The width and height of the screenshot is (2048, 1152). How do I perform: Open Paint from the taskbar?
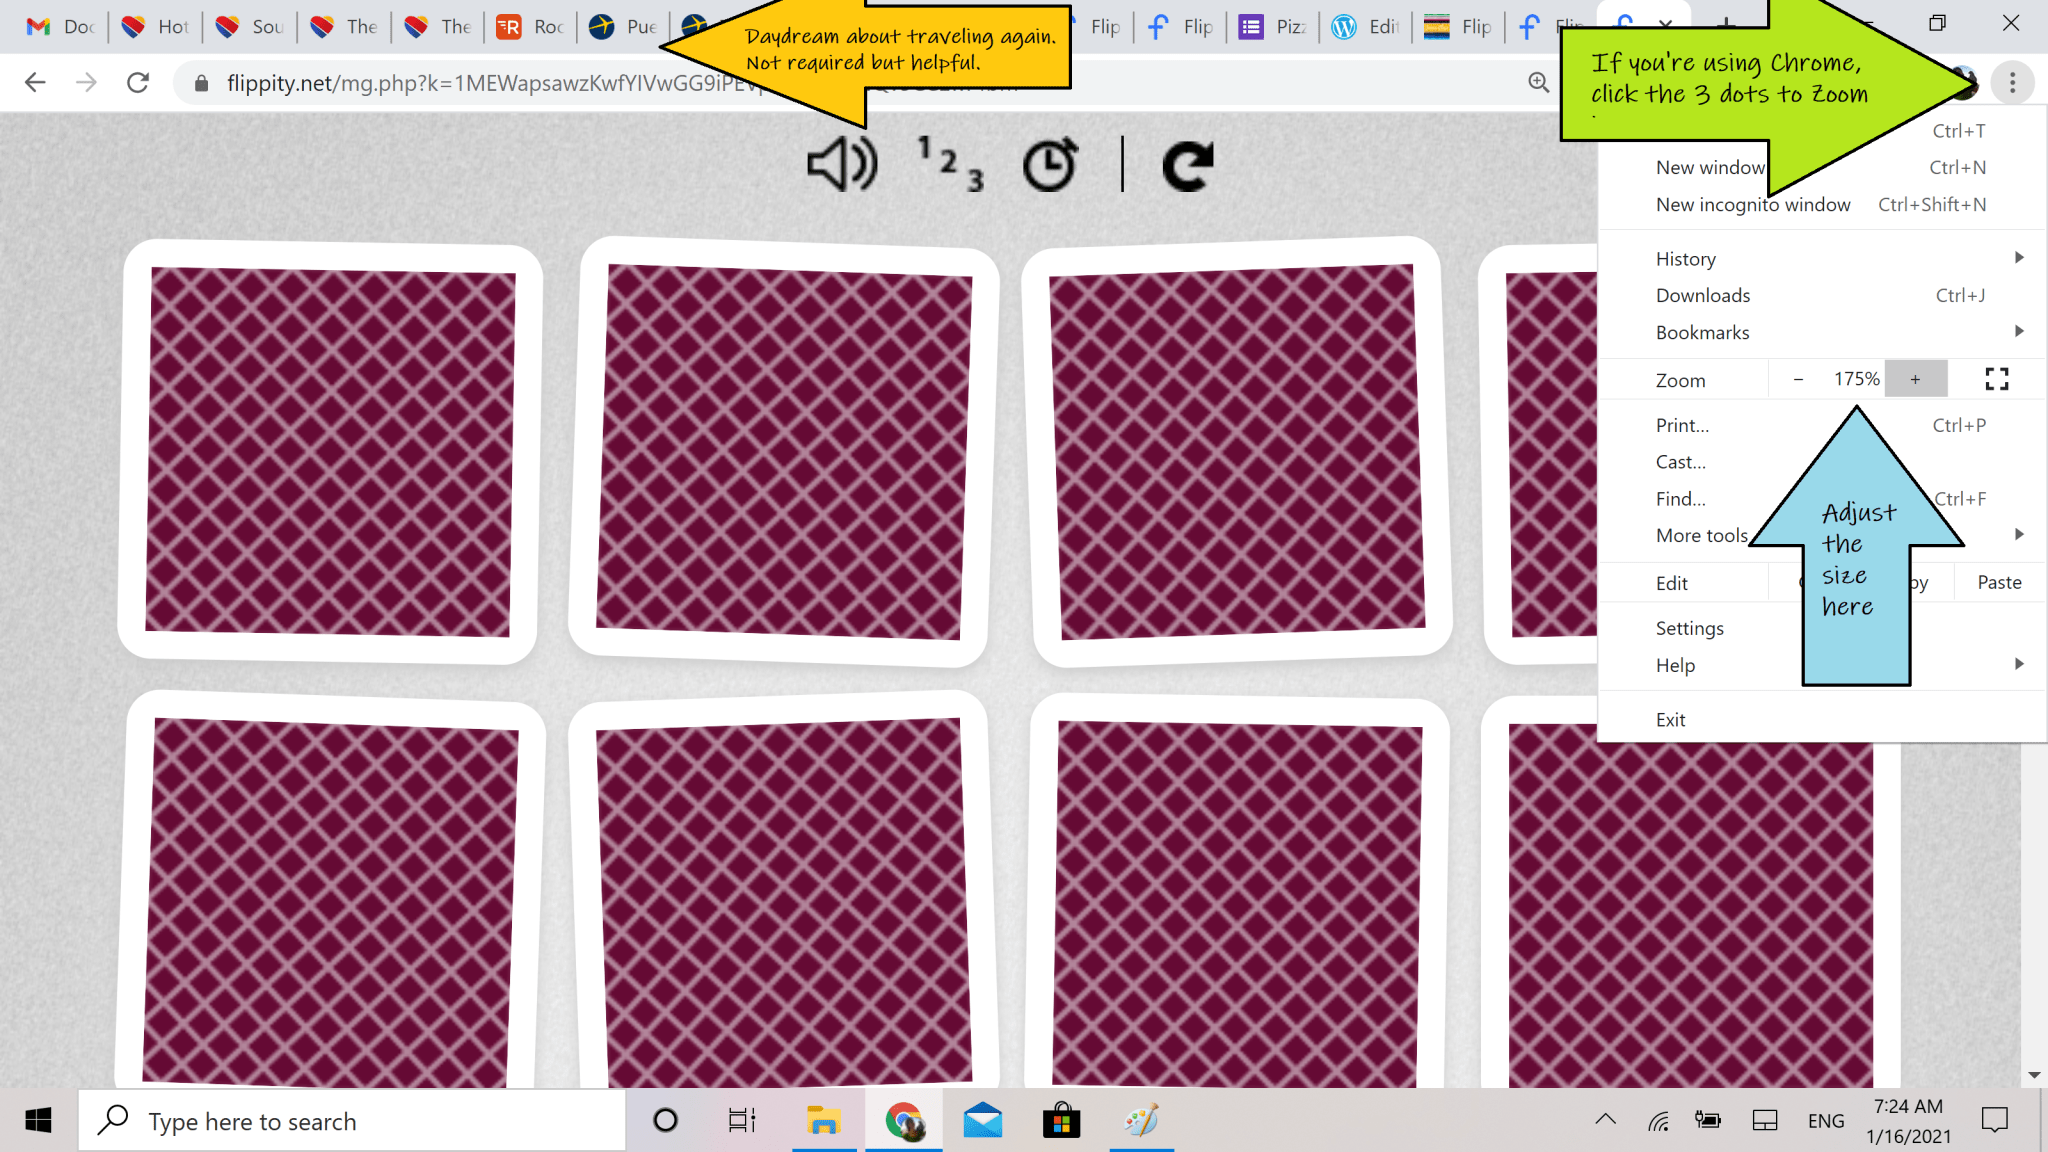(1142, 1120)
